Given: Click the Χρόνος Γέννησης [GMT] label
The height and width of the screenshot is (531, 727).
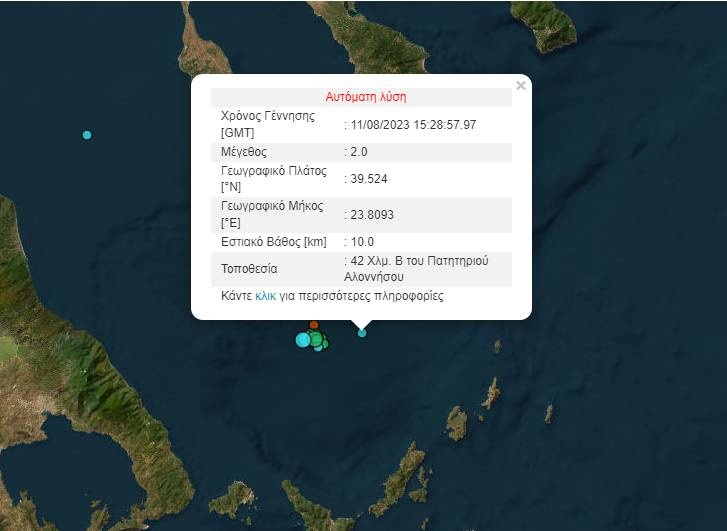Looking at the screenshot, I should (267, 124).
